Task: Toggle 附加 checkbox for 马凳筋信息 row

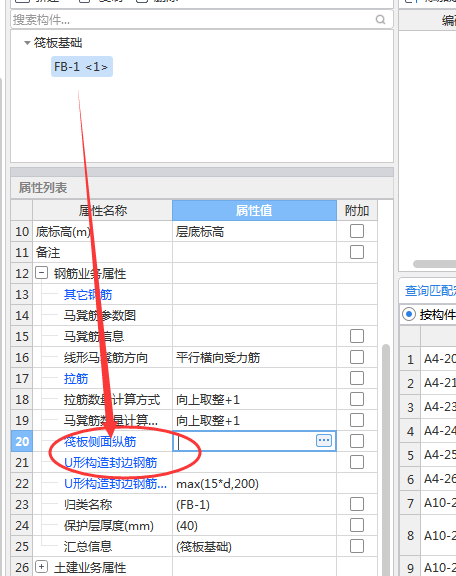Action: point(357,336)
